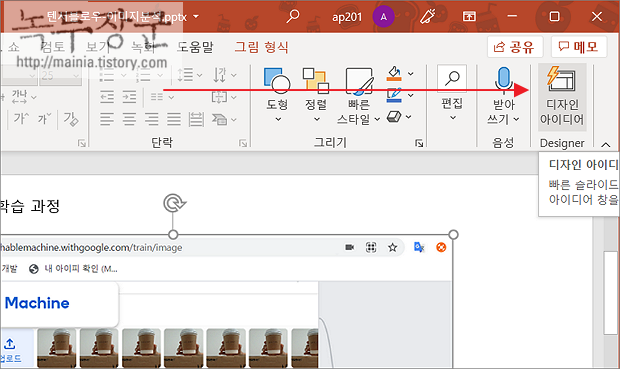Toggle left paragraph alignment
Screen dimensions: 620x369
pos(107,119)
